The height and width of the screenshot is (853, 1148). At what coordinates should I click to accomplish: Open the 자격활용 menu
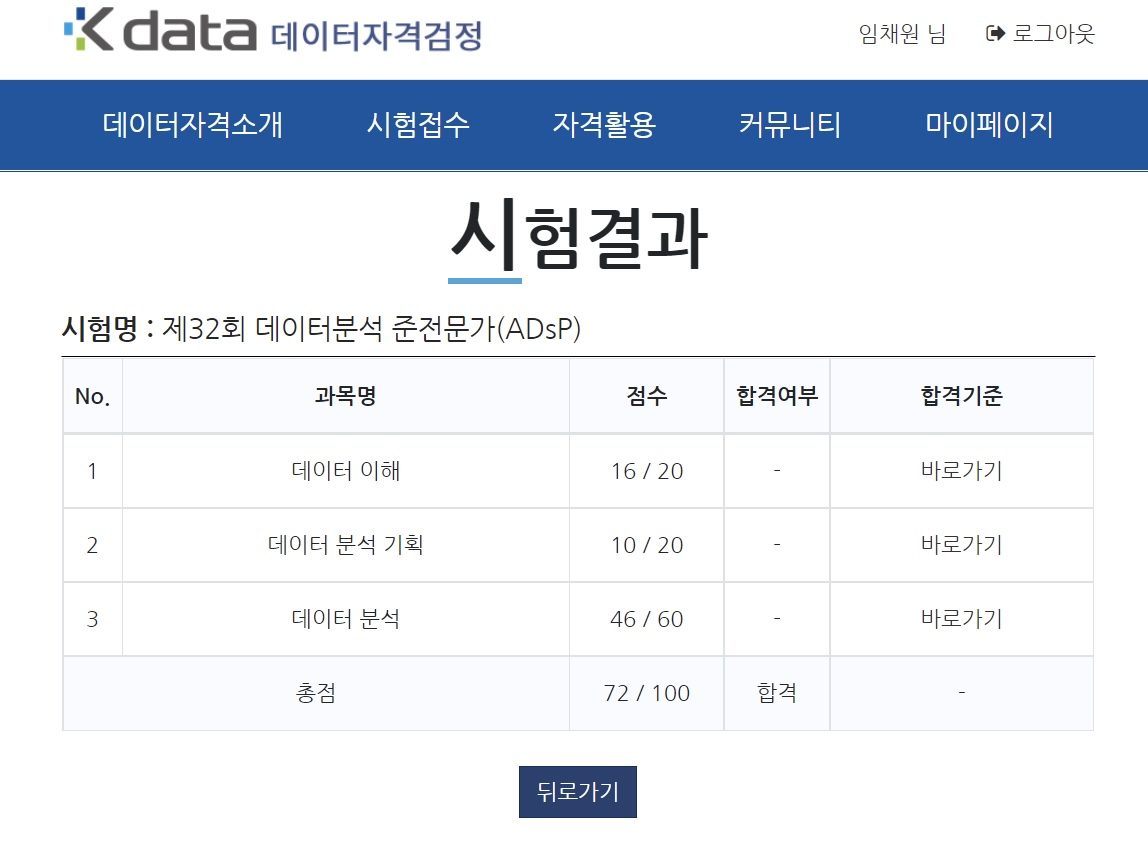tap(604, 124)
